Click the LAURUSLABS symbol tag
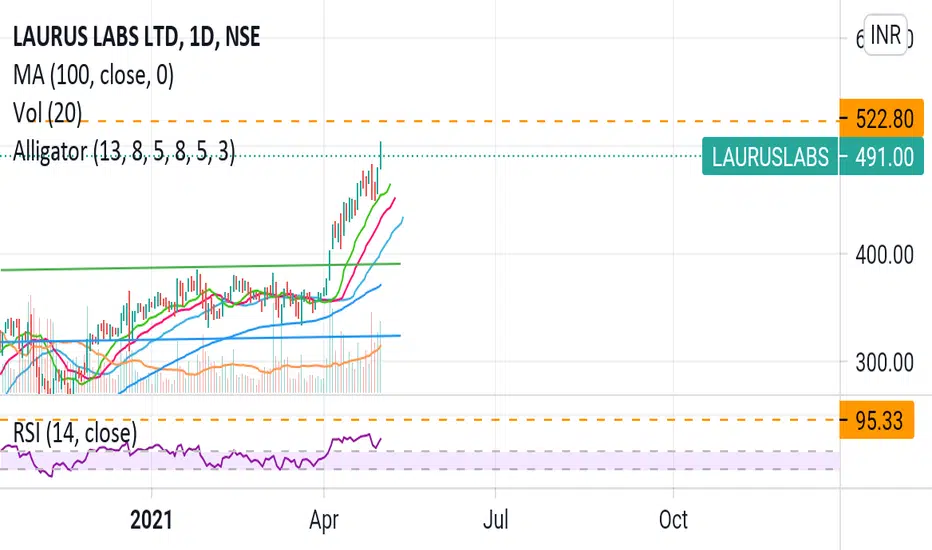 point(770,157)
